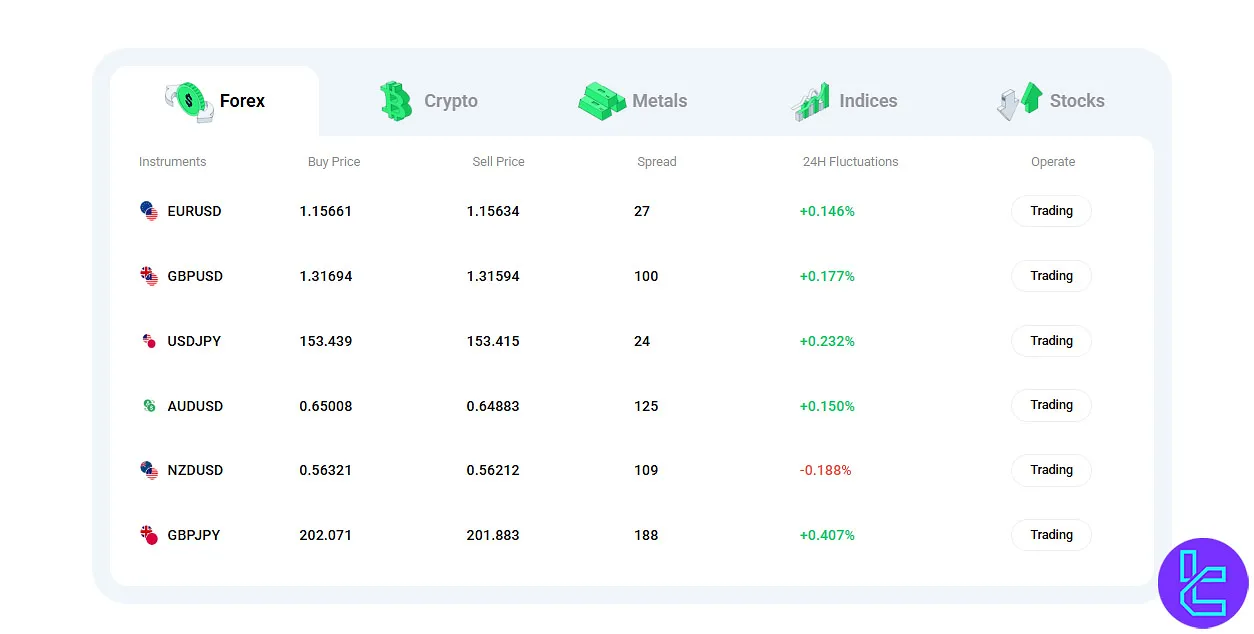Click the GBPJPY flag icon
The width and height of the screenshot is (1254, 634).
coord(148,535)
